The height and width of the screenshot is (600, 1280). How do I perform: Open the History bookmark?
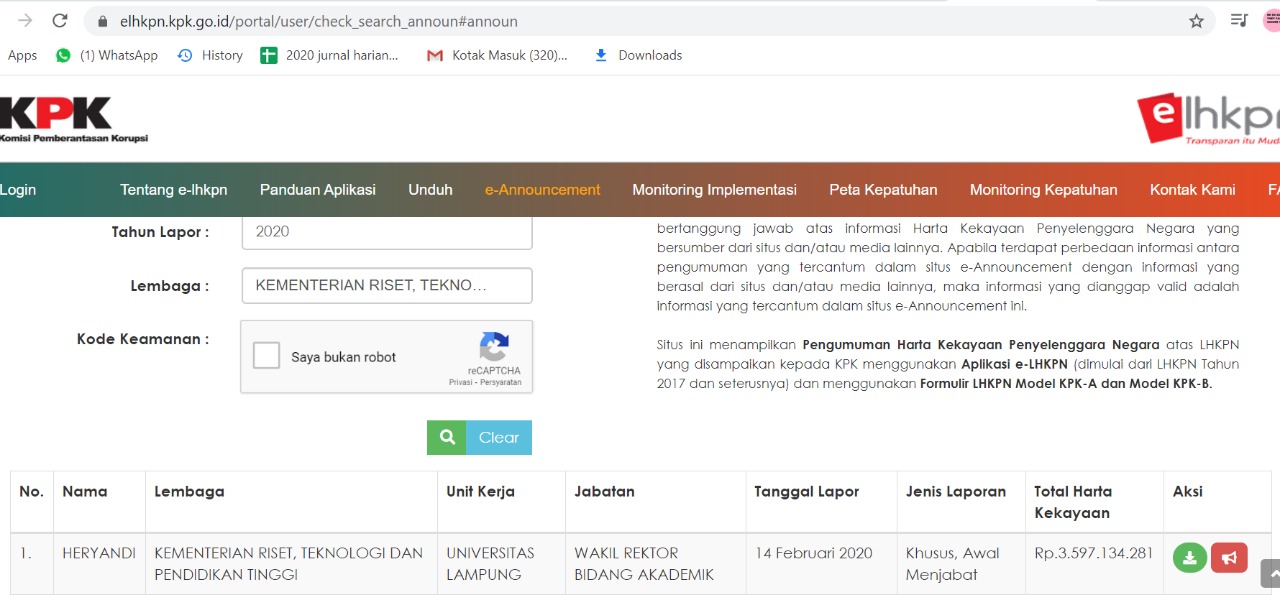[x=210, y=56]
